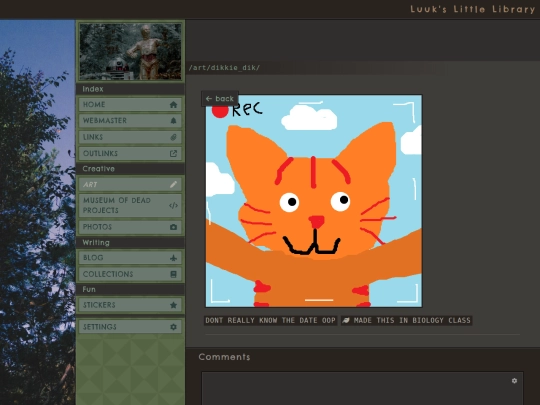This screenshot has height=405, width=540.
Task: Click the code brackets icon beside Museum
Action: [x=173, y=206]
